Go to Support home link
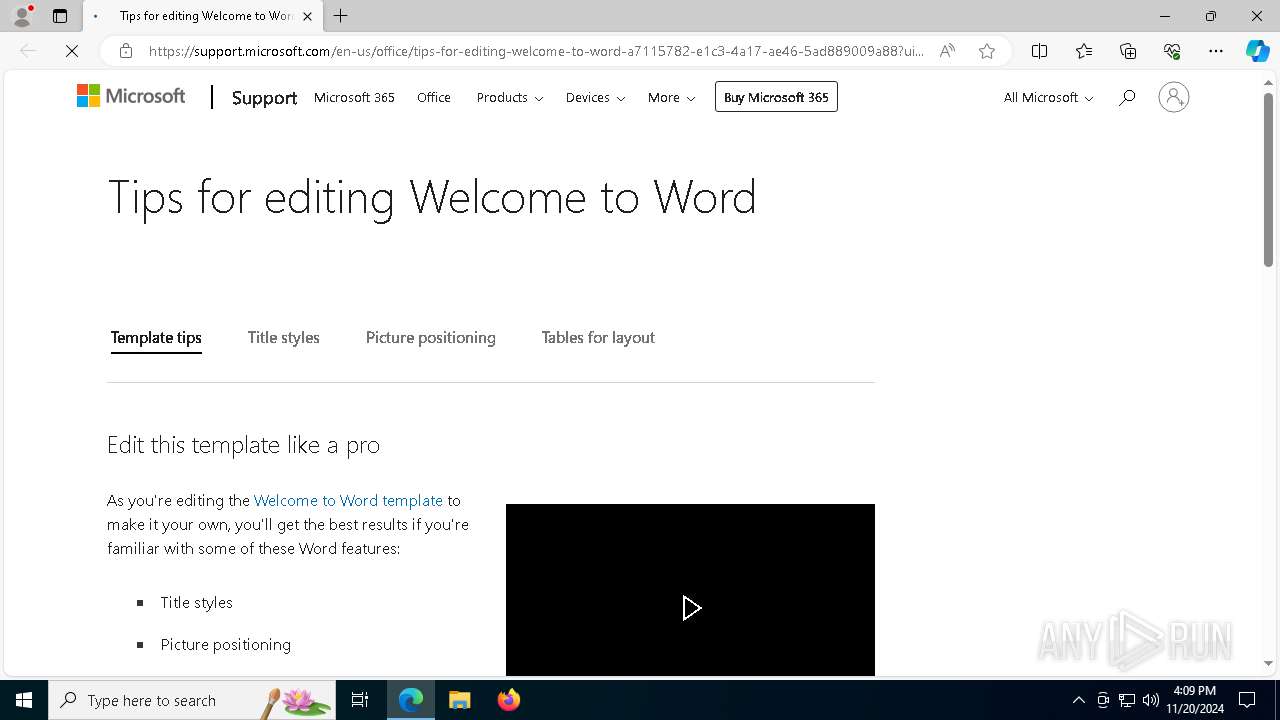The width and height of the screenshot is (1280, 720). coord(264,97)
